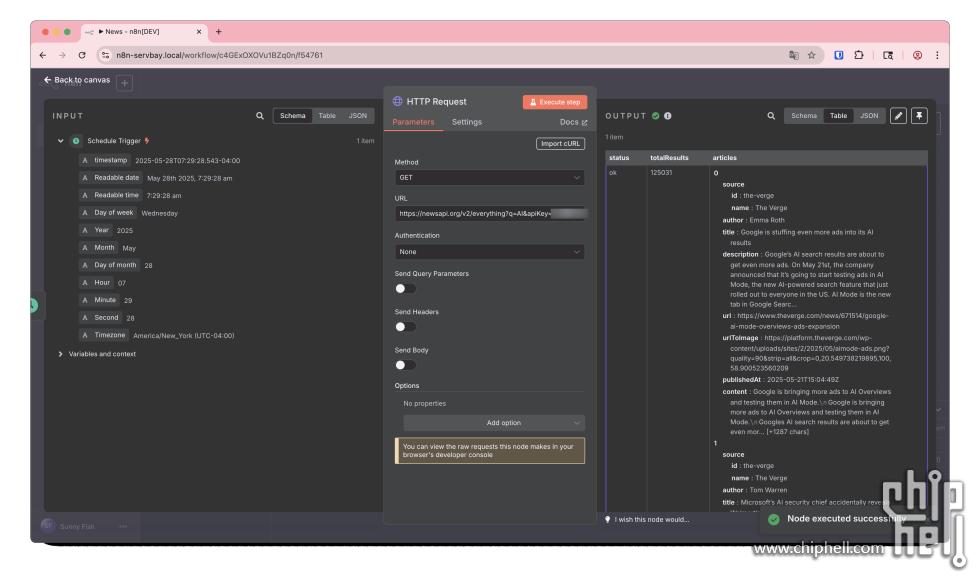
Task: Select Table view in INPUT panel
Action: [x=327, y=116]
